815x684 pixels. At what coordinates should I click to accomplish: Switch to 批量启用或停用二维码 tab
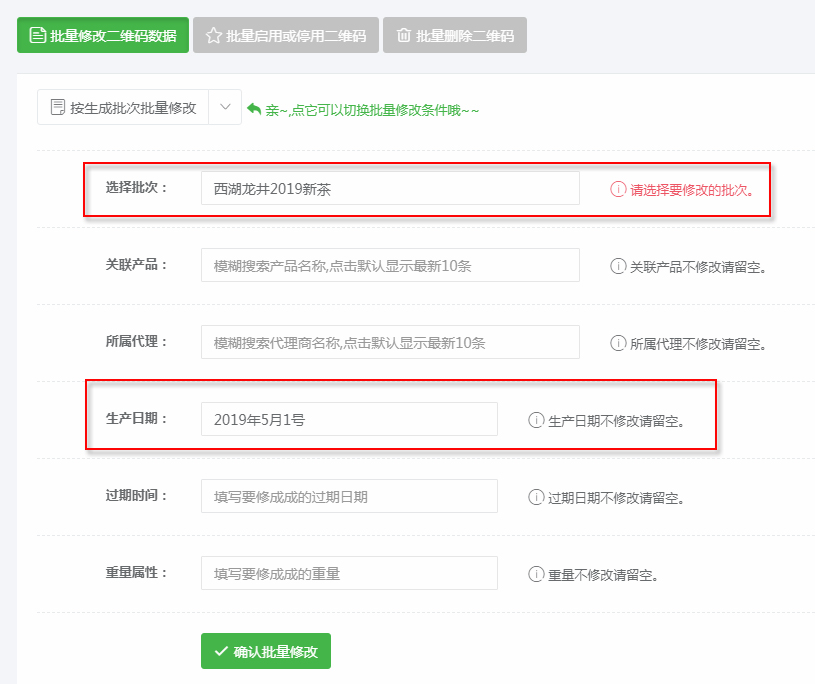(x=286, y=35)
